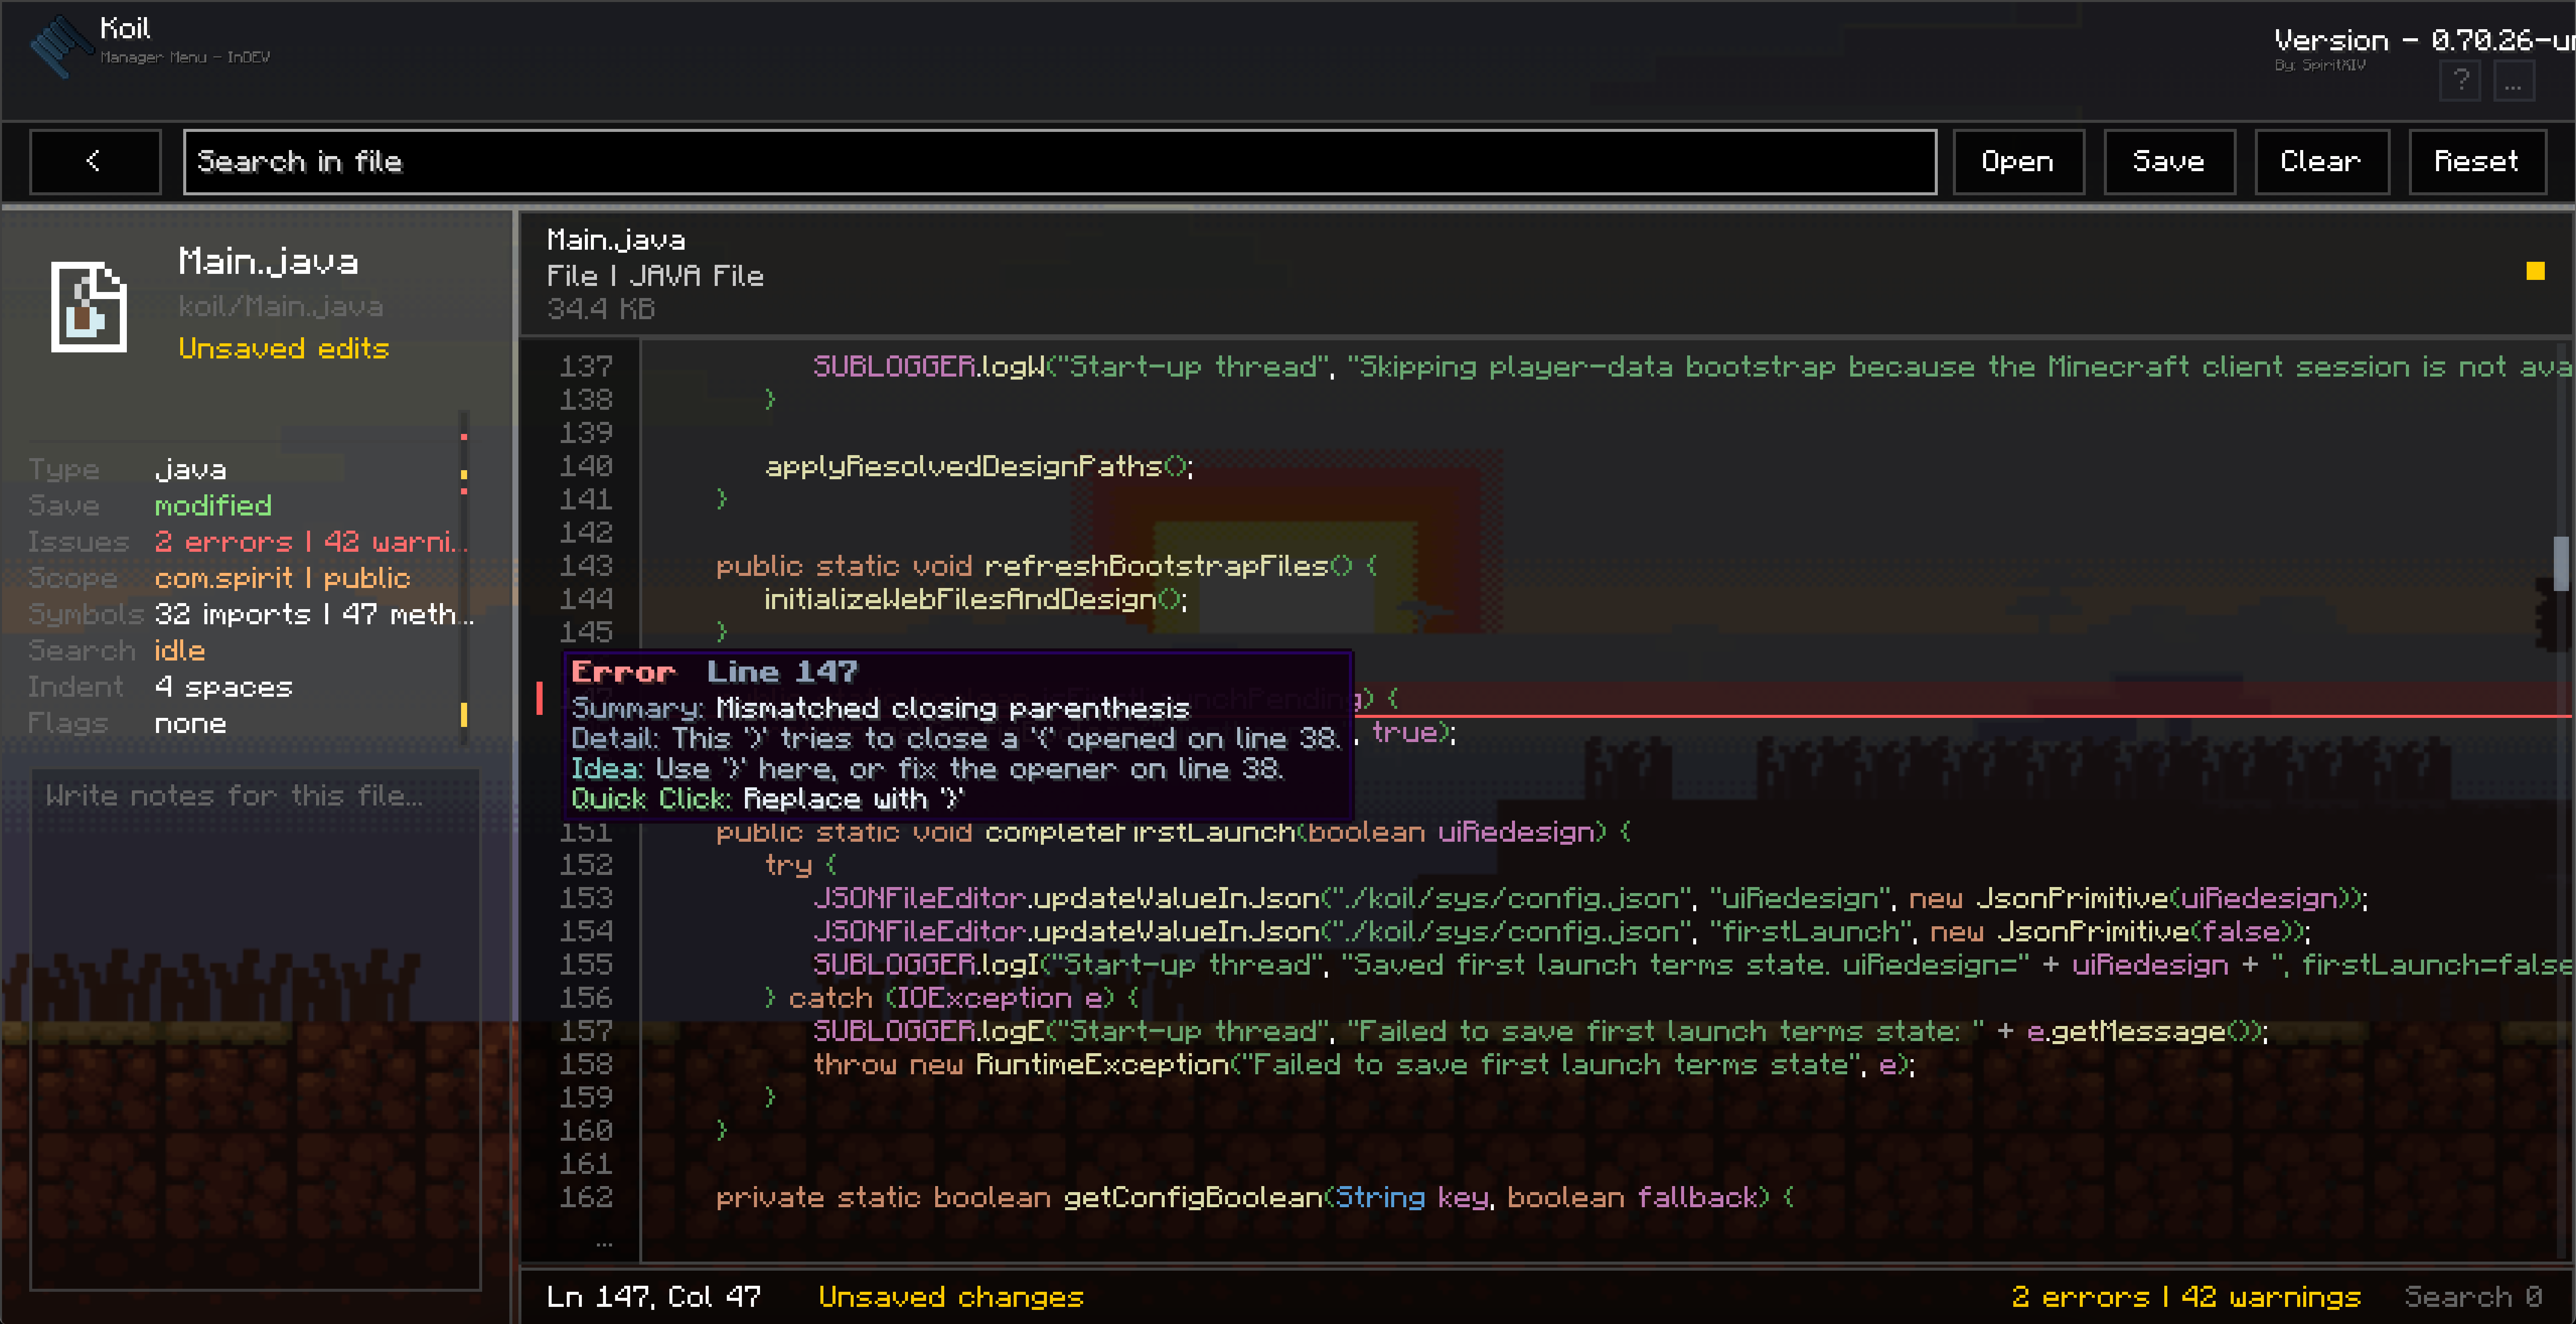
Task: Click the "initializeWebFilesAndDesign();" code line
Action: [976, 599]
